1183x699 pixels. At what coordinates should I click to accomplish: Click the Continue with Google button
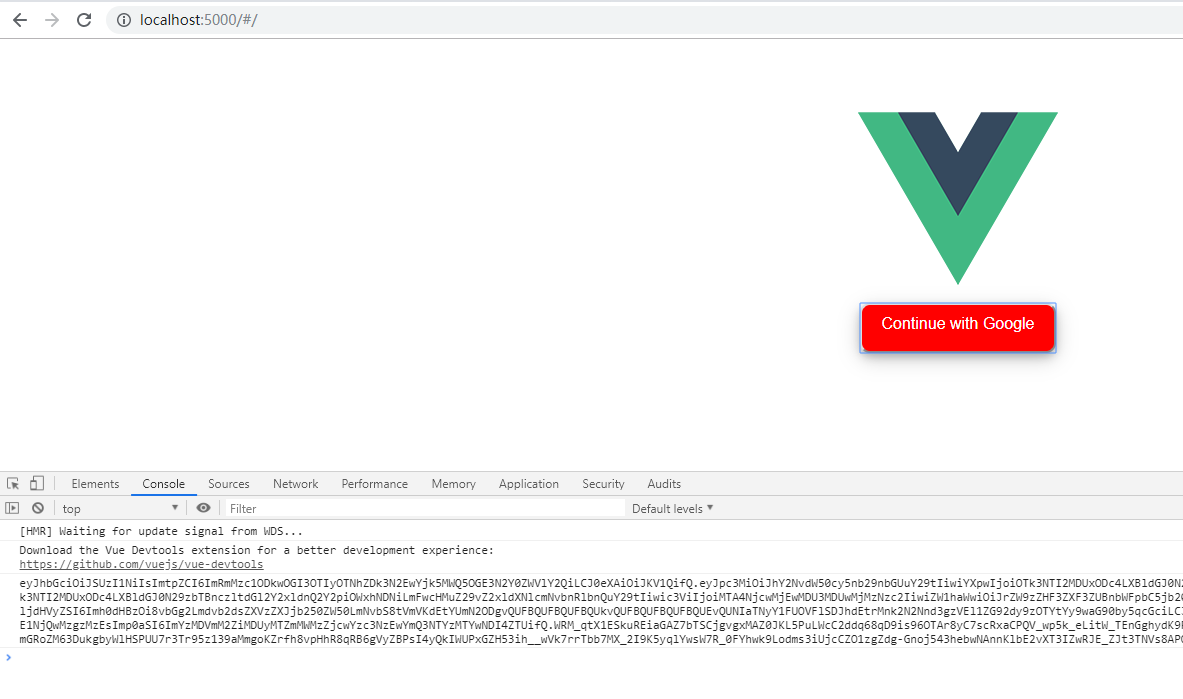(957, 328)
